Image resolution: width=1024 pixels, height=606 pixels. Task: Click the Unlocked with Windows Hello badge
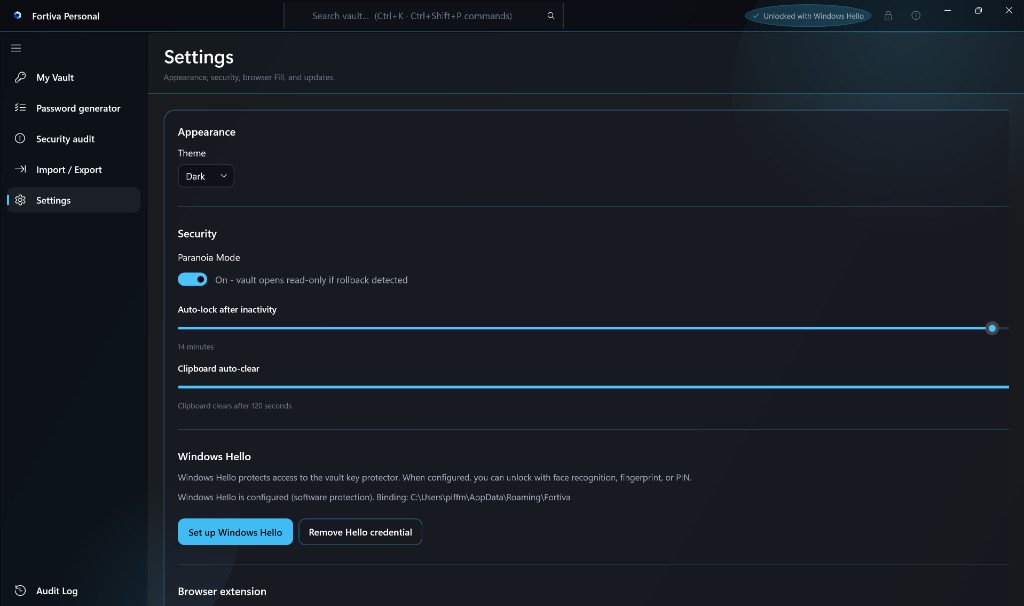[x=808, y=16]
